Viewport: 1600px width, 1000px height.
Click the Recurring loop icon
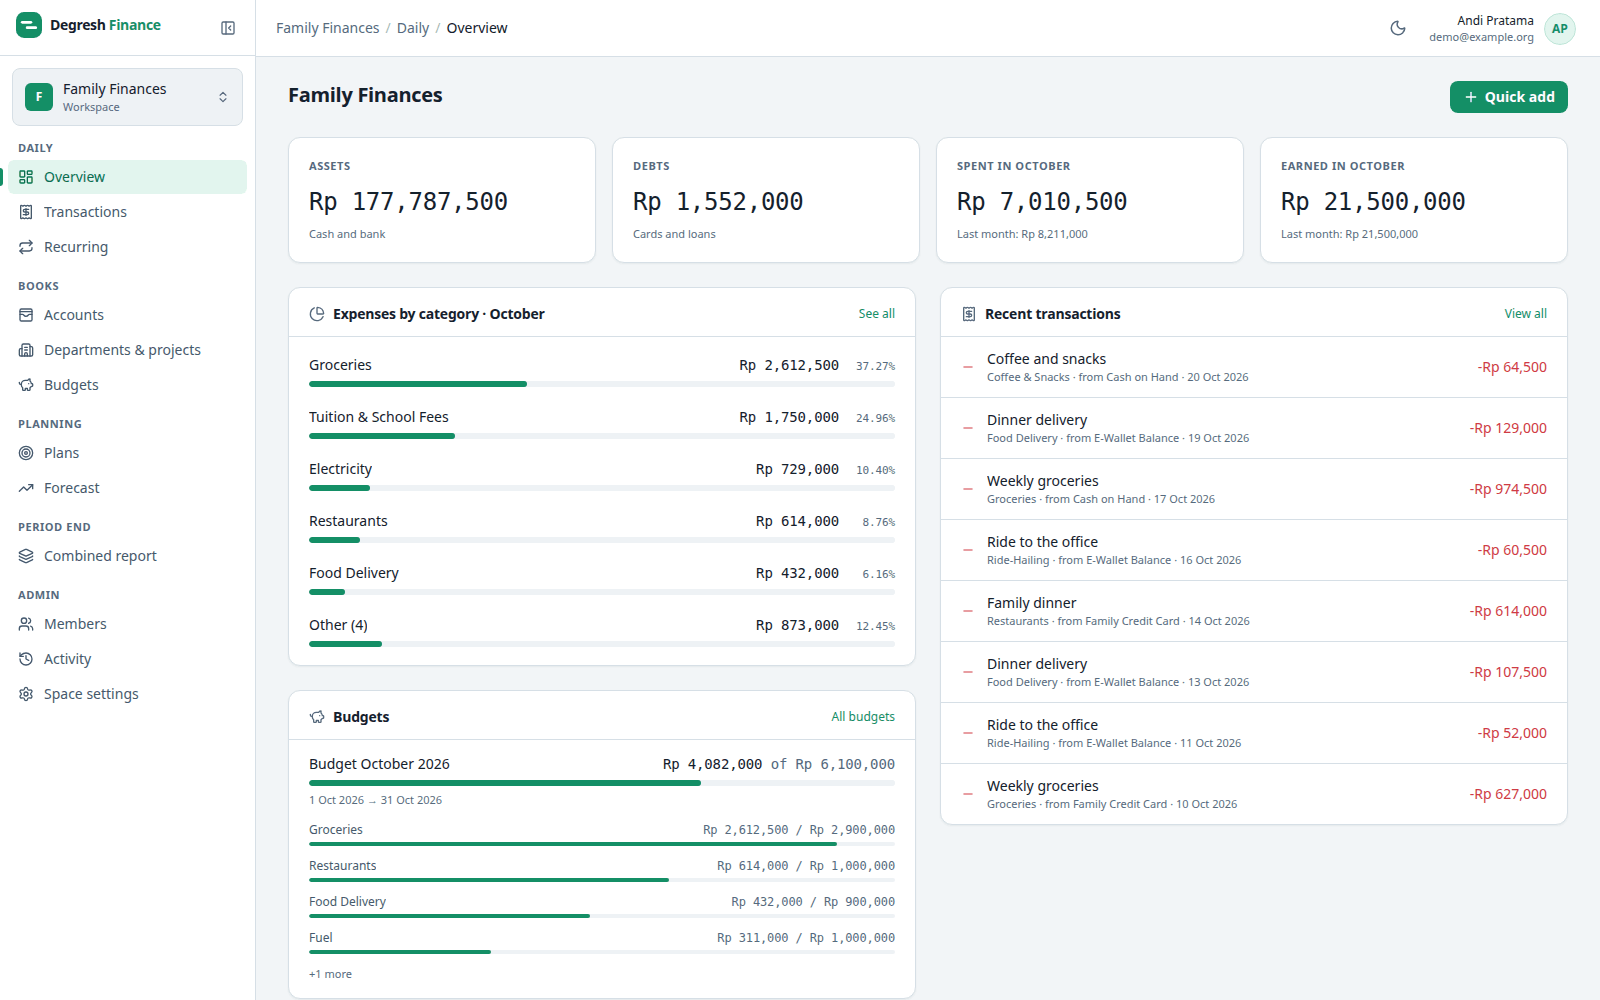[26, 247]
